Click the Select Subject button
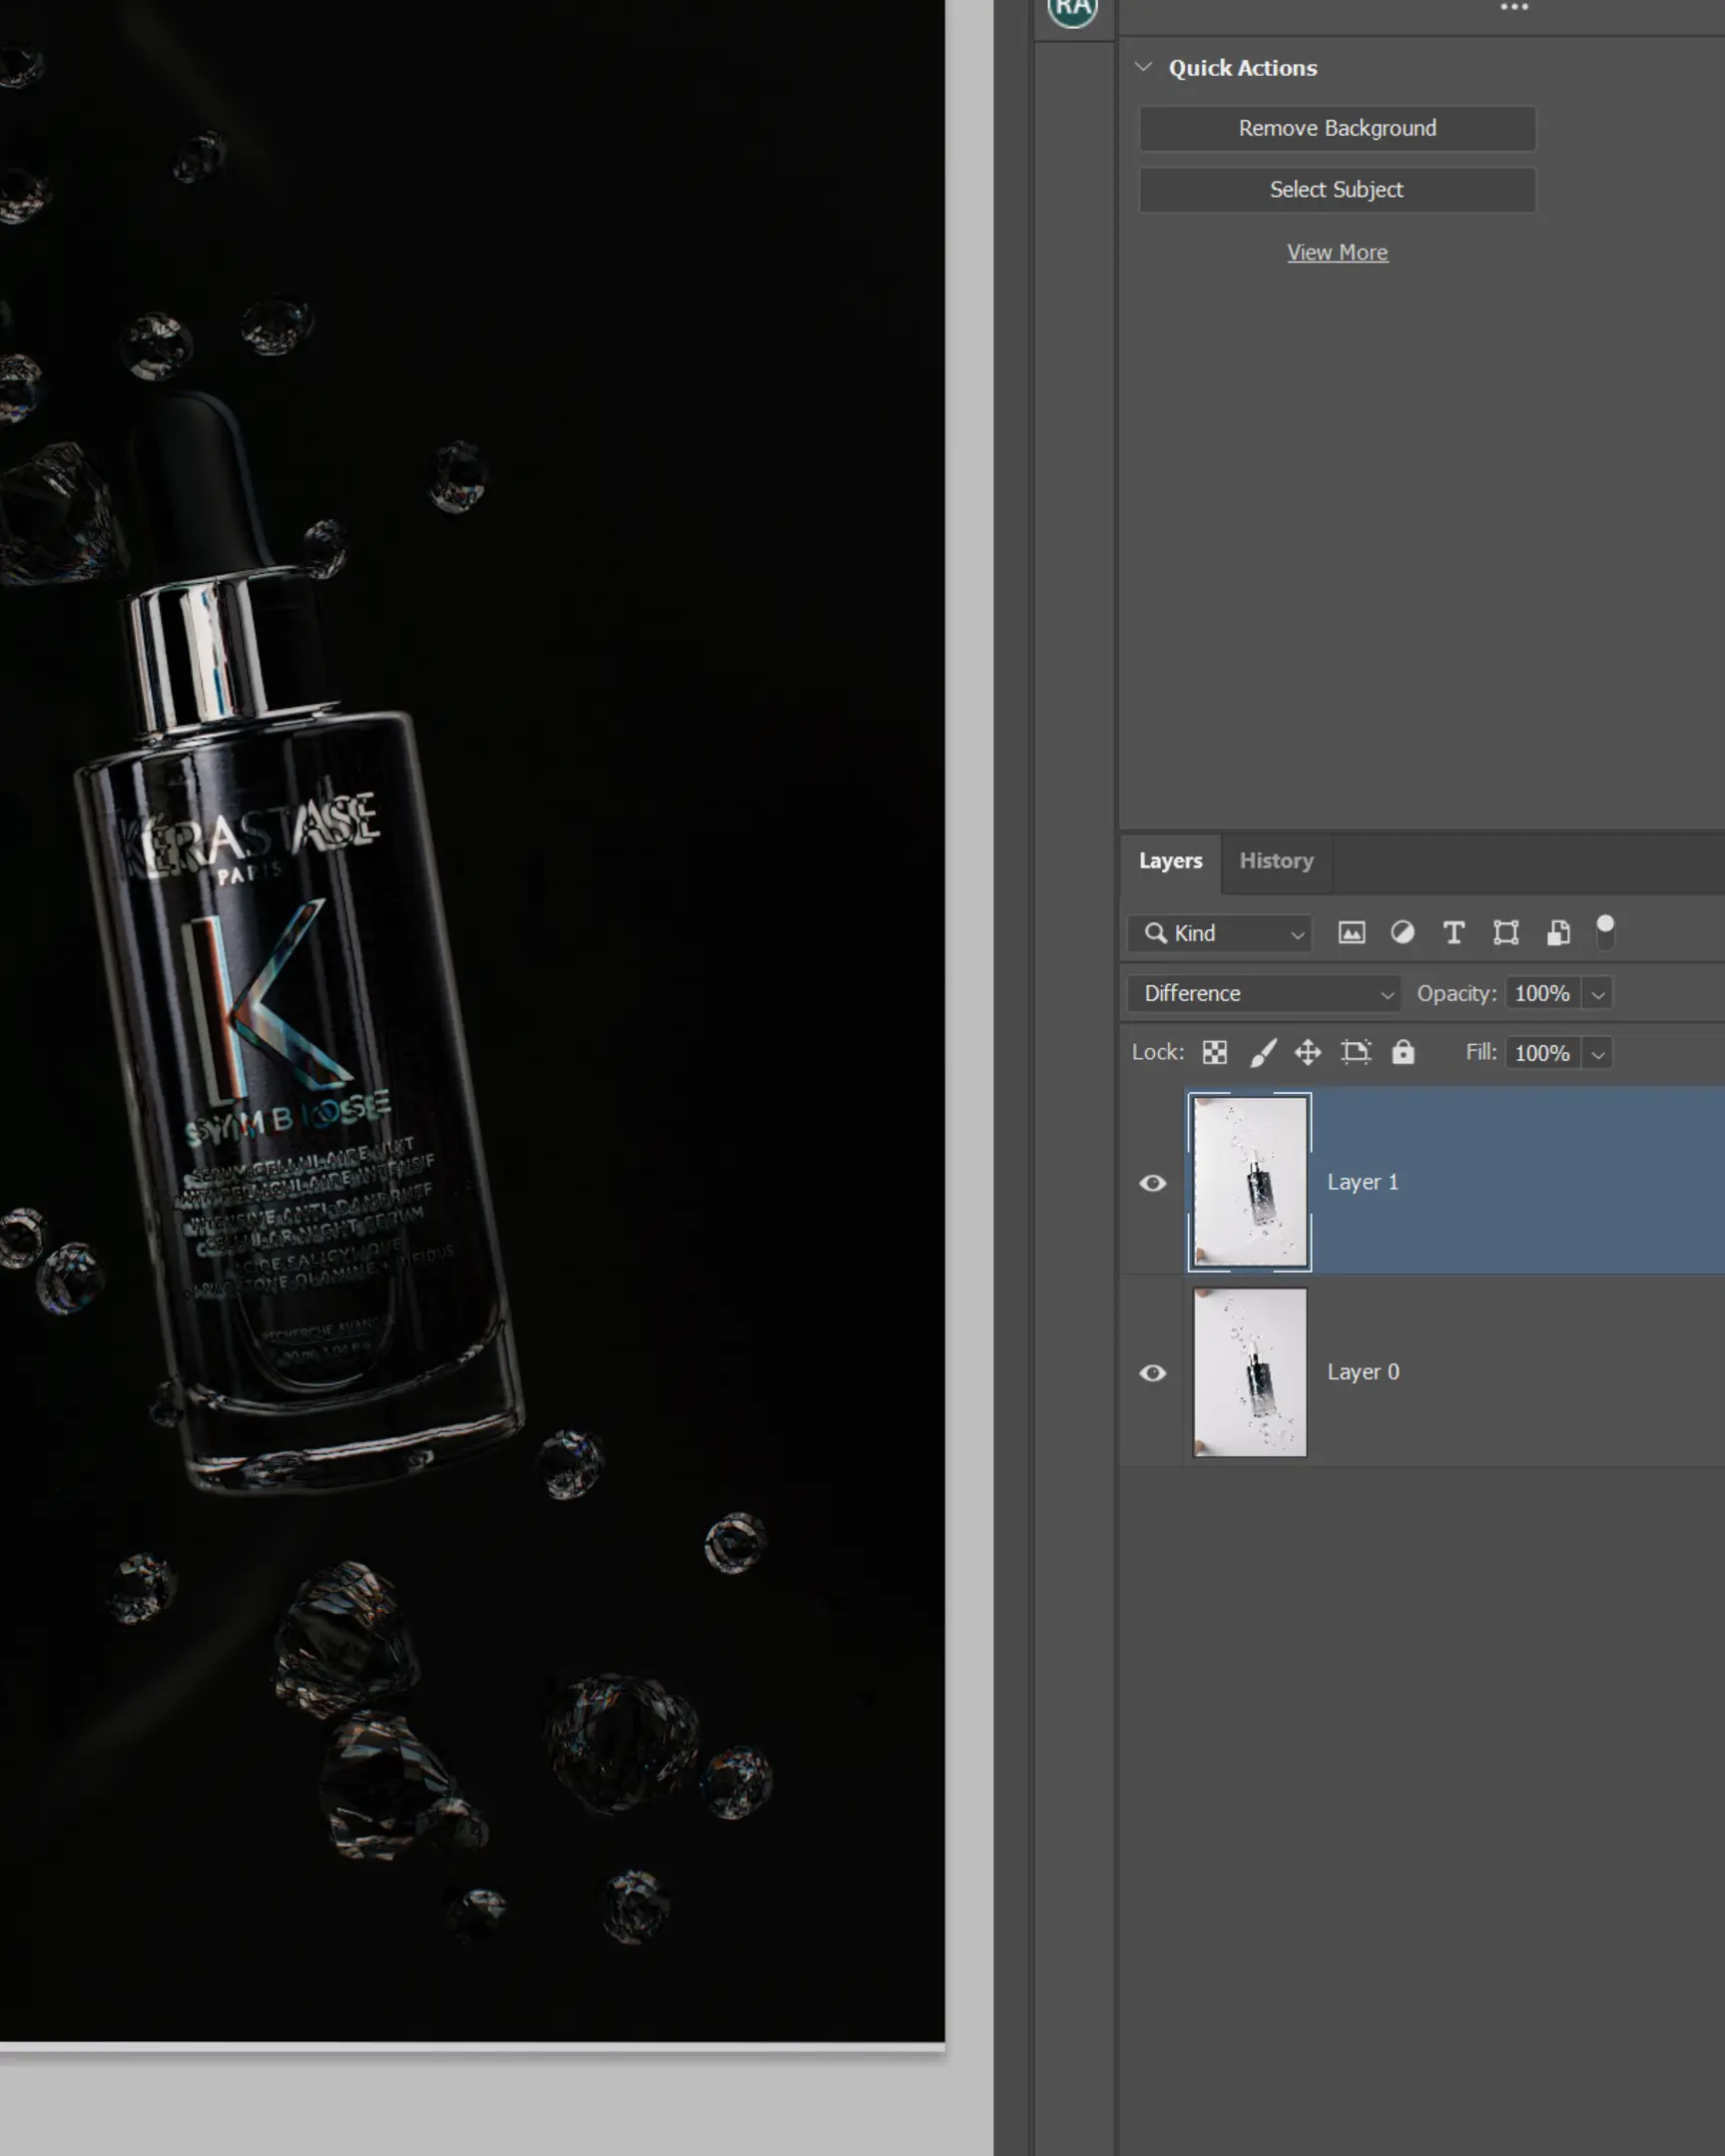1725x2156 pixels. click(1337, 189)
